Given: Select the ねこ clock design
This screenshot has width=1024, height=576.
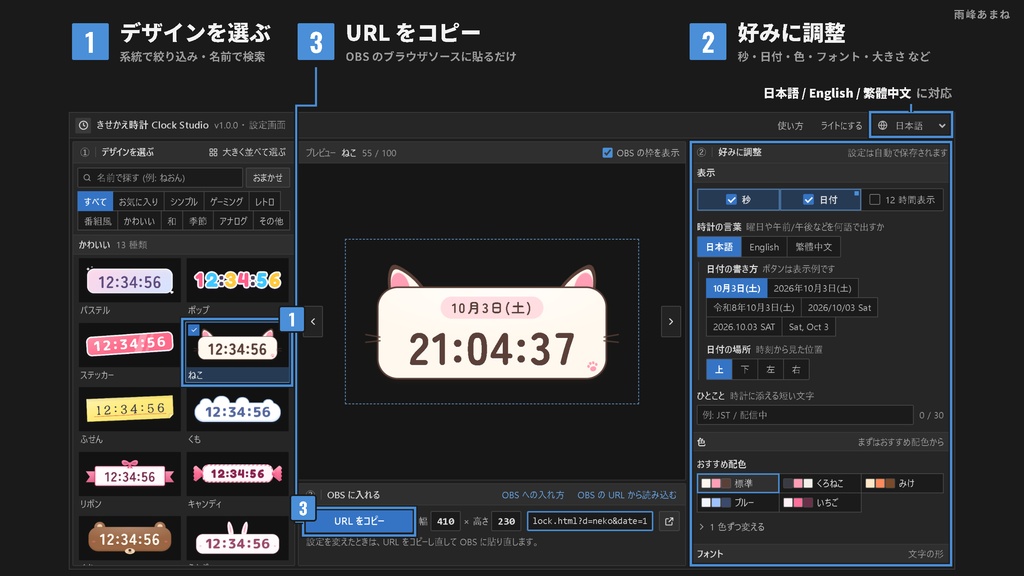Looking at the screenshot, I should (x=237, y=351).
